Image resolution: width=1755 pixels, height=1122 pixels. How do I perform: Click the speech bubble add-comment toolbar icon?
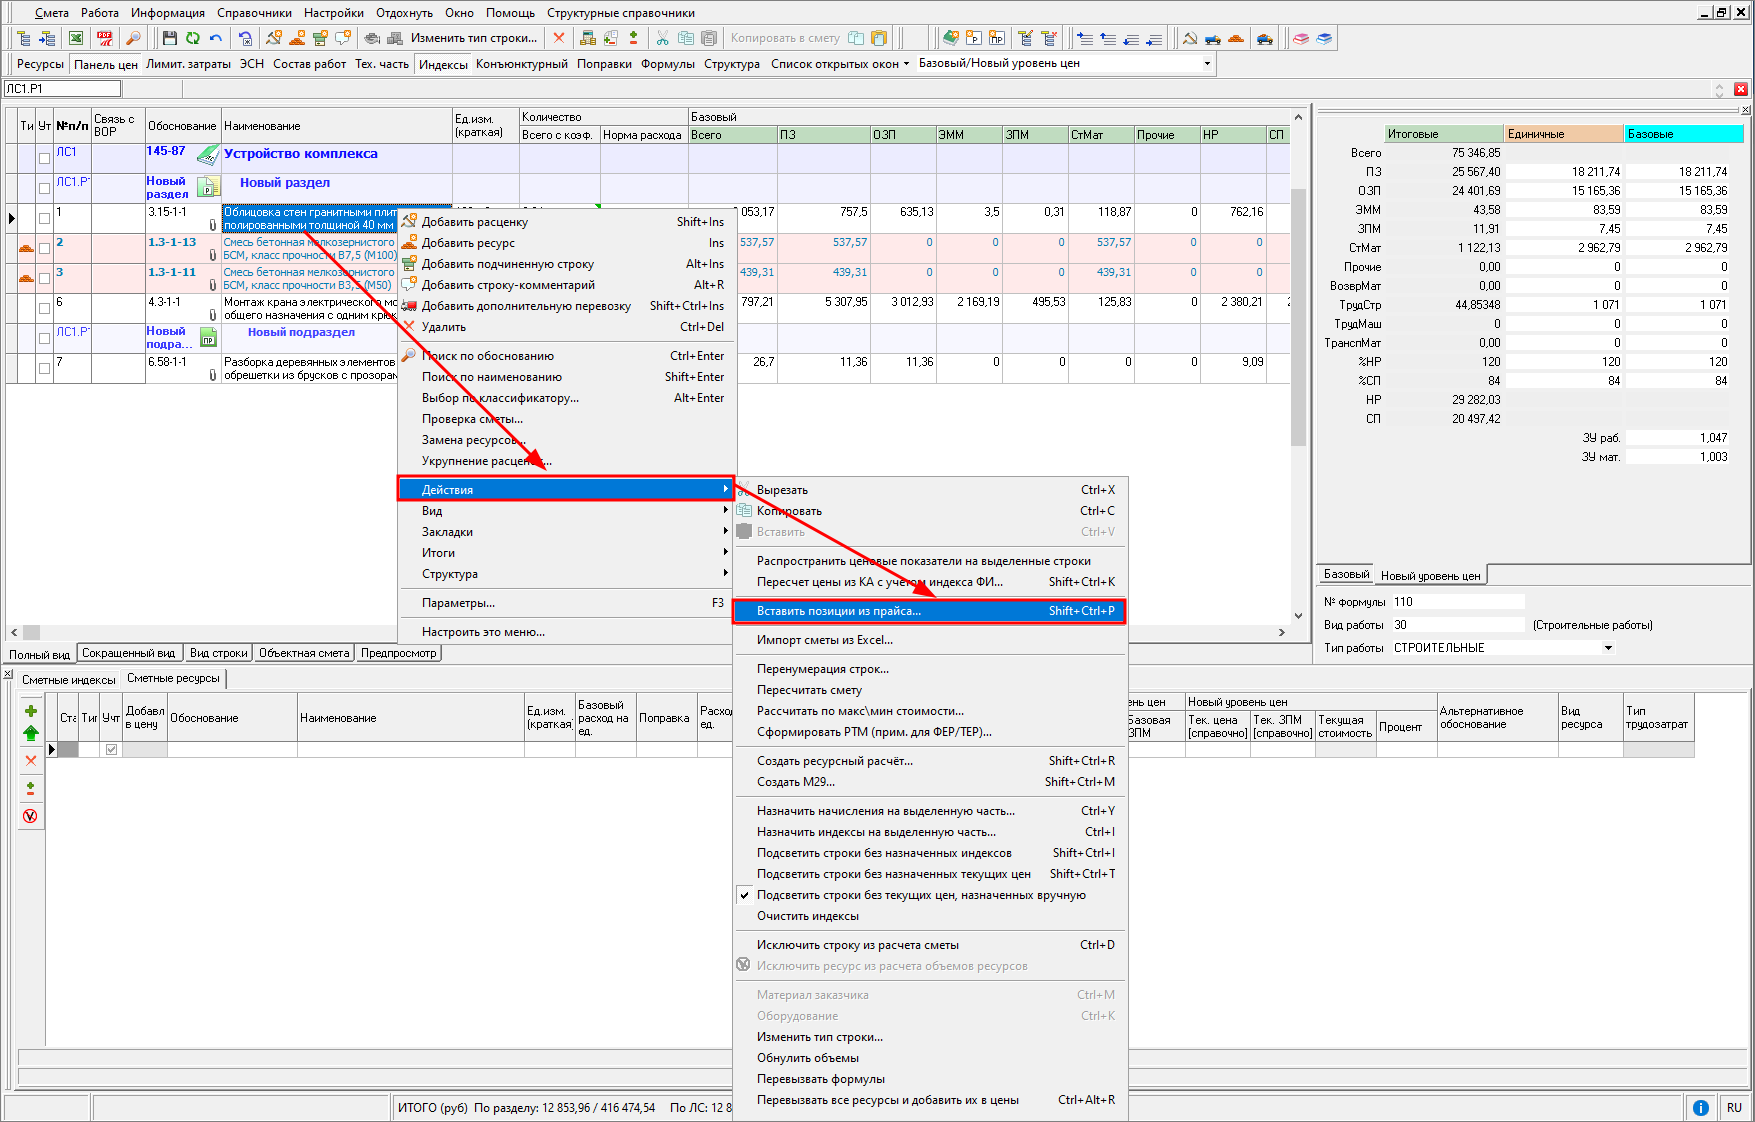pyautogui.click(x=343, y=38)
